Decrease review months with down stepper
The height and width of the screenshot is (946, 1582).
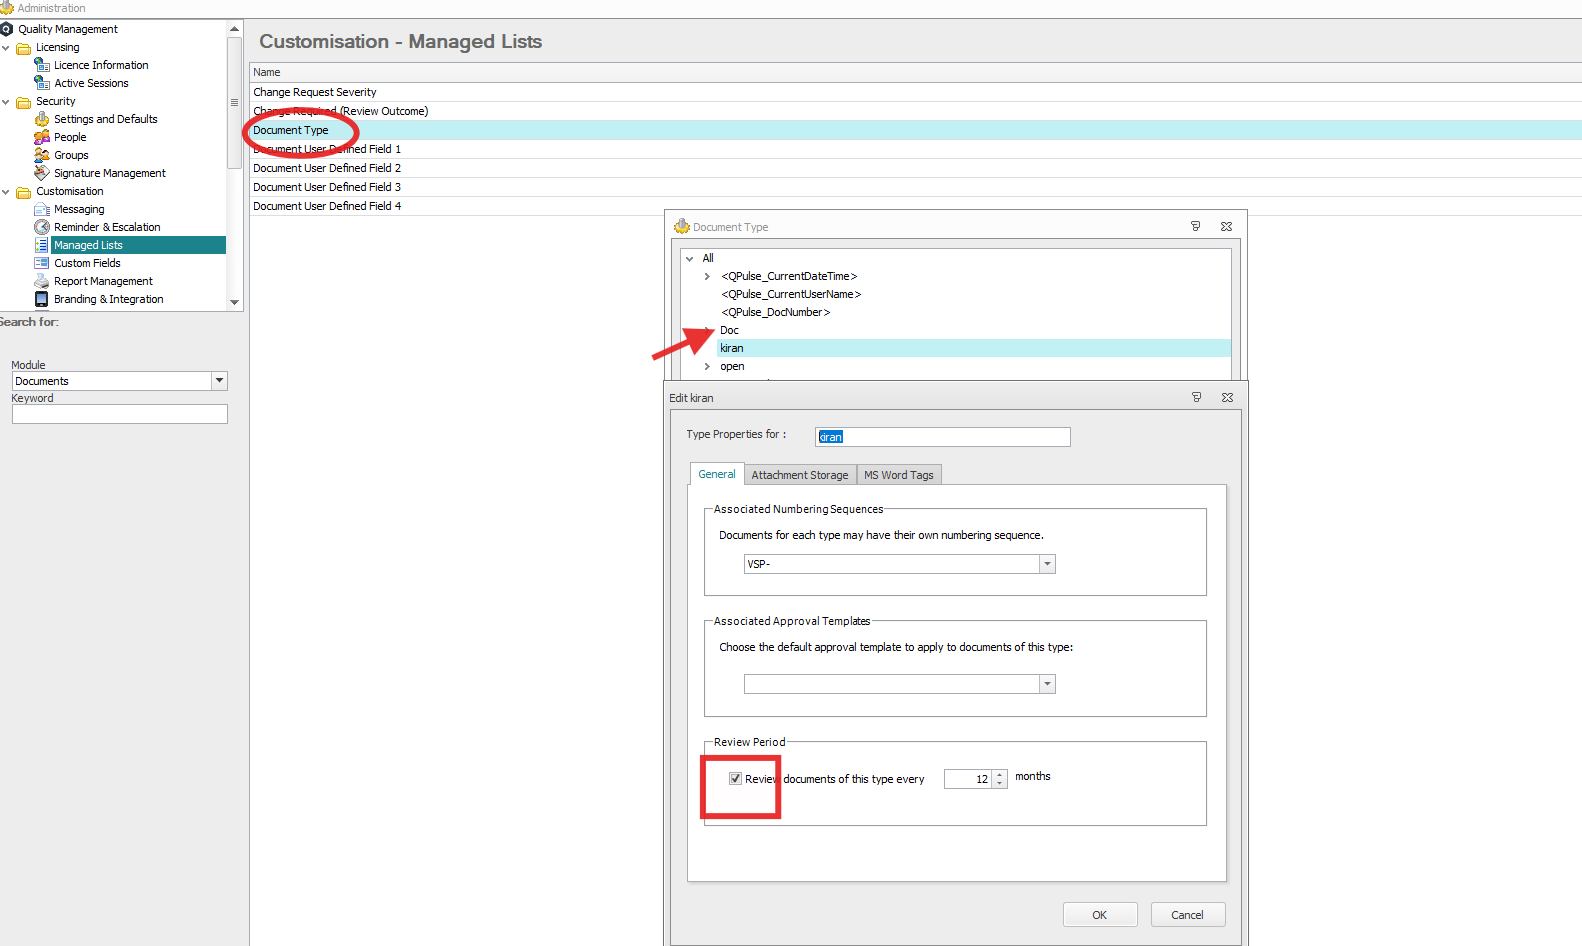[x=1000, y=784]
